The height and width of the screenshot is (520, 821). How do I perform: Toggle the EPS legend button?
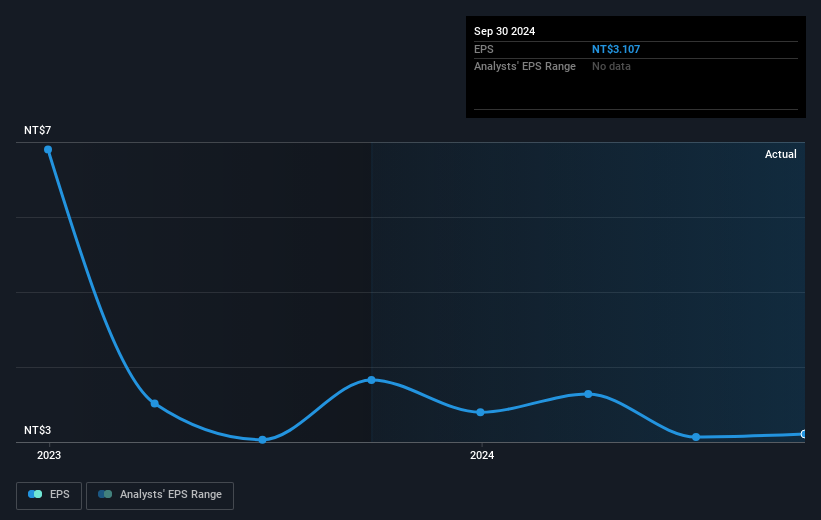pos(49,495)
